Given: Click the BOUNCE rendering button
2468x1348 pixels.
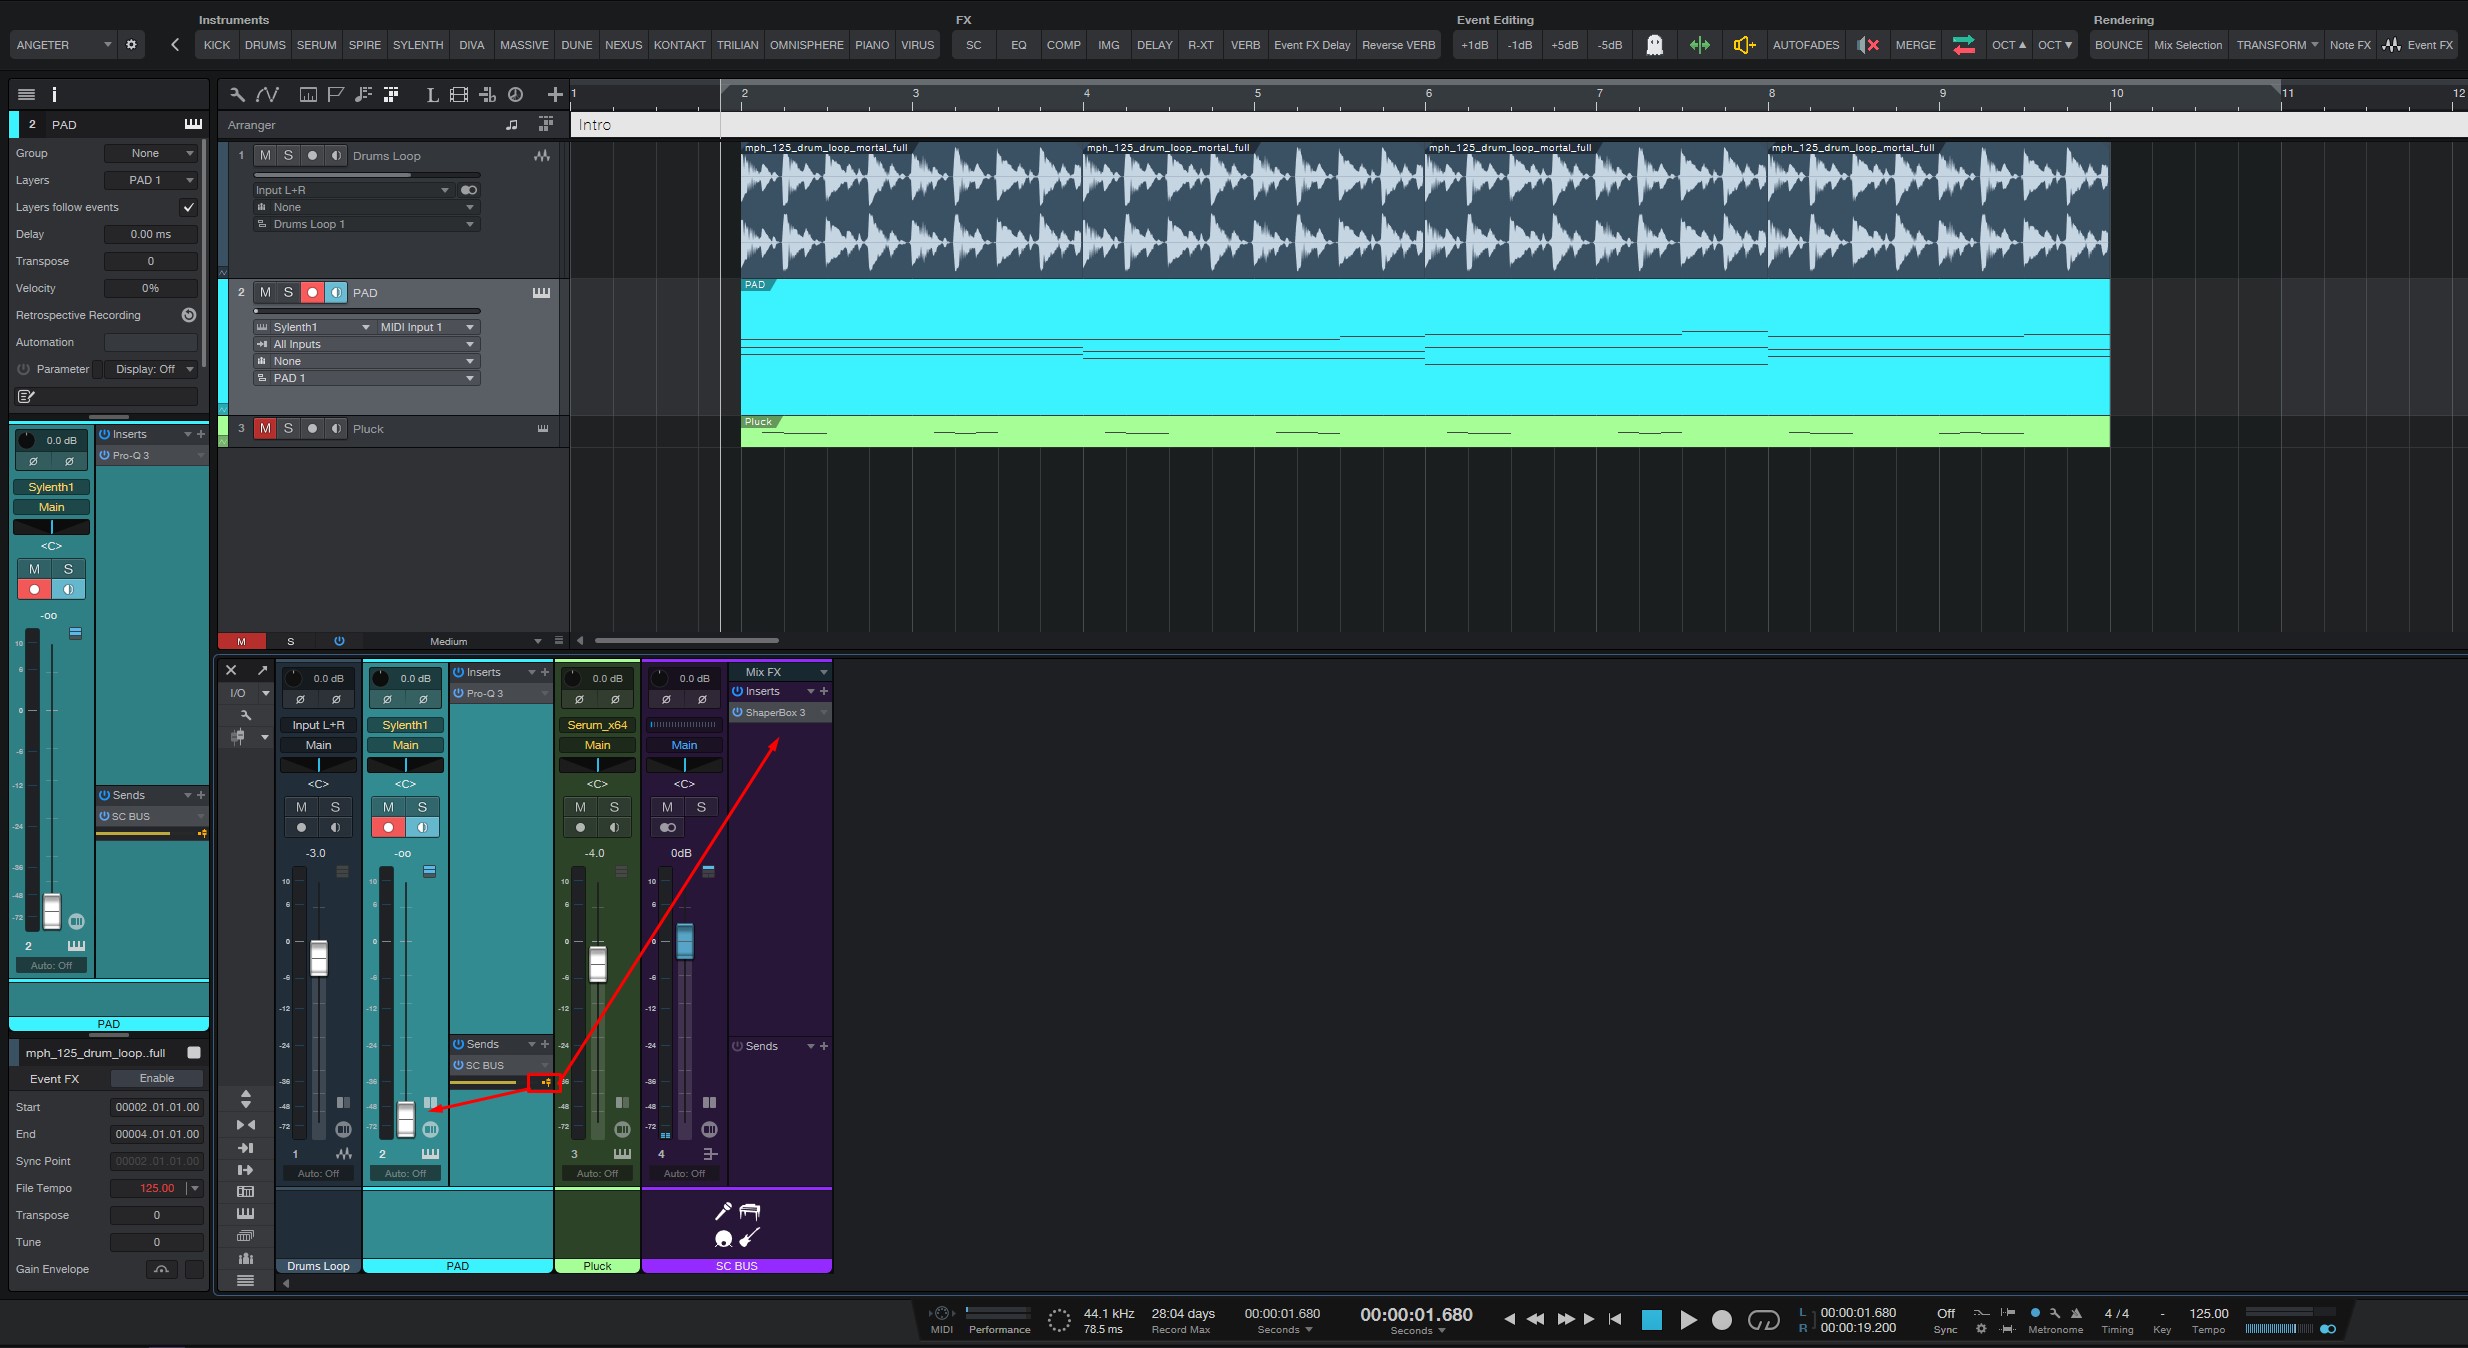Looking at the screenshot, I should [2118, 45].
